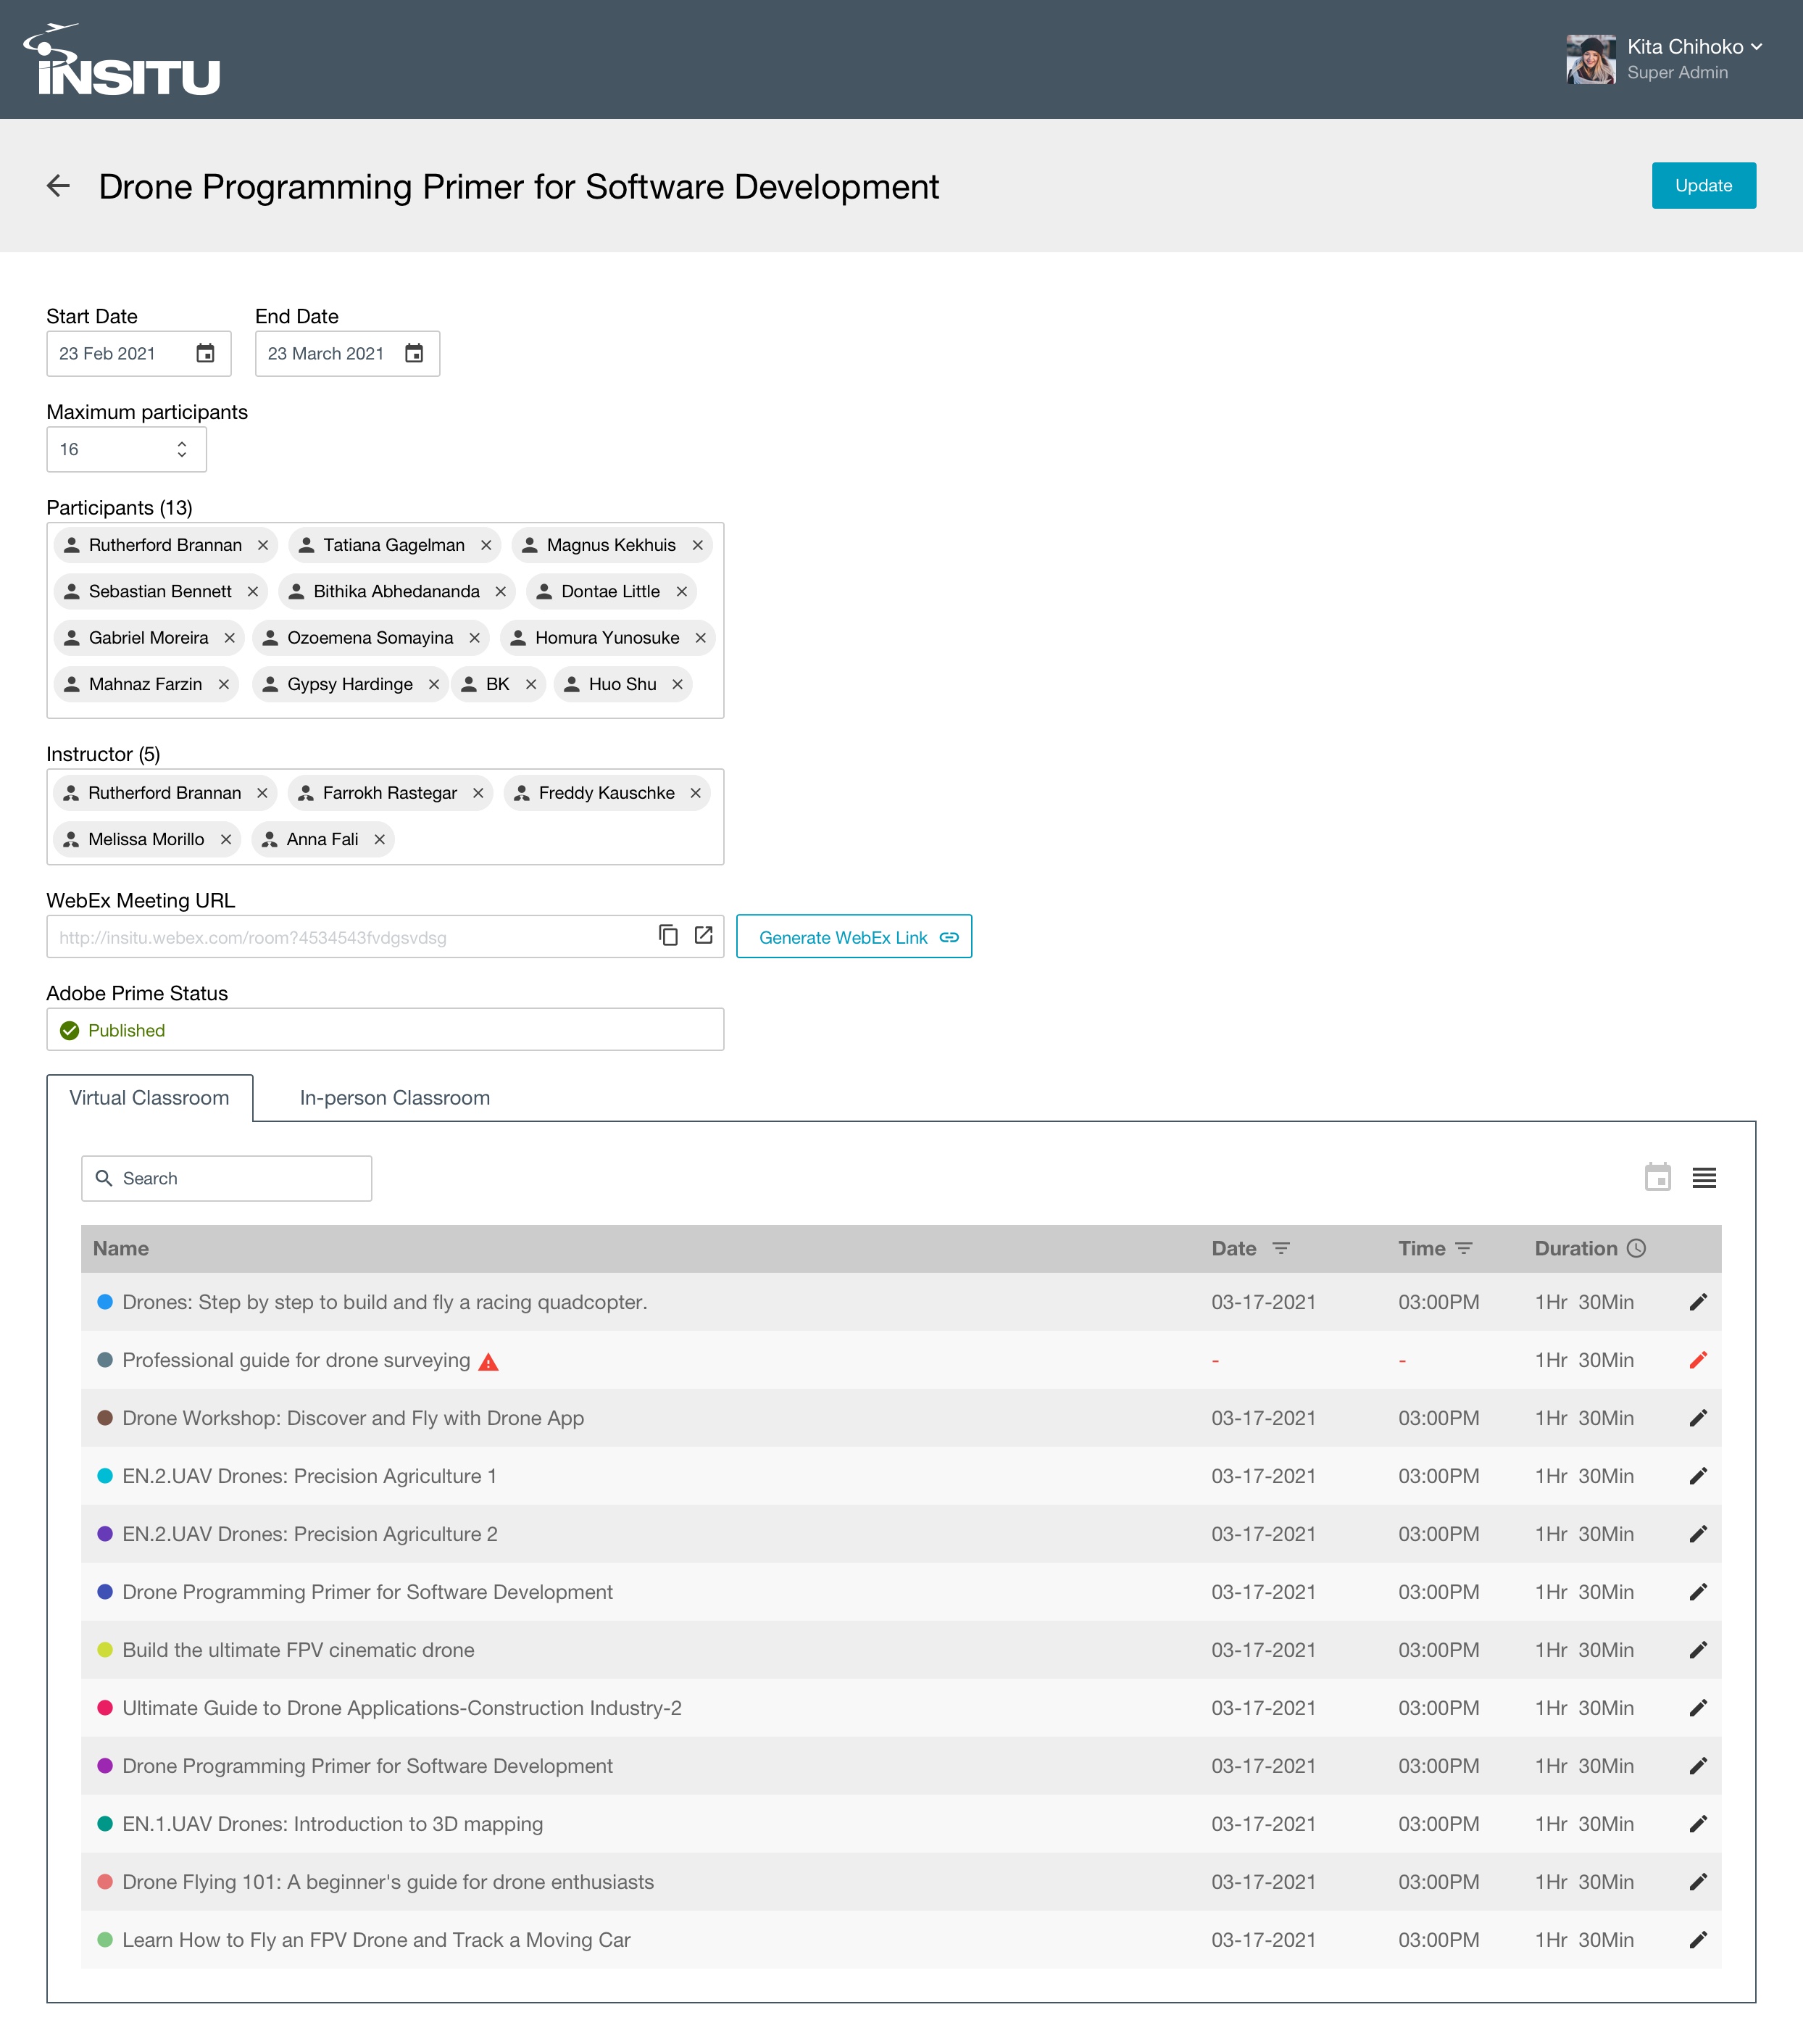Select the Virtual Classroom tab

(x=149, y=1098)
